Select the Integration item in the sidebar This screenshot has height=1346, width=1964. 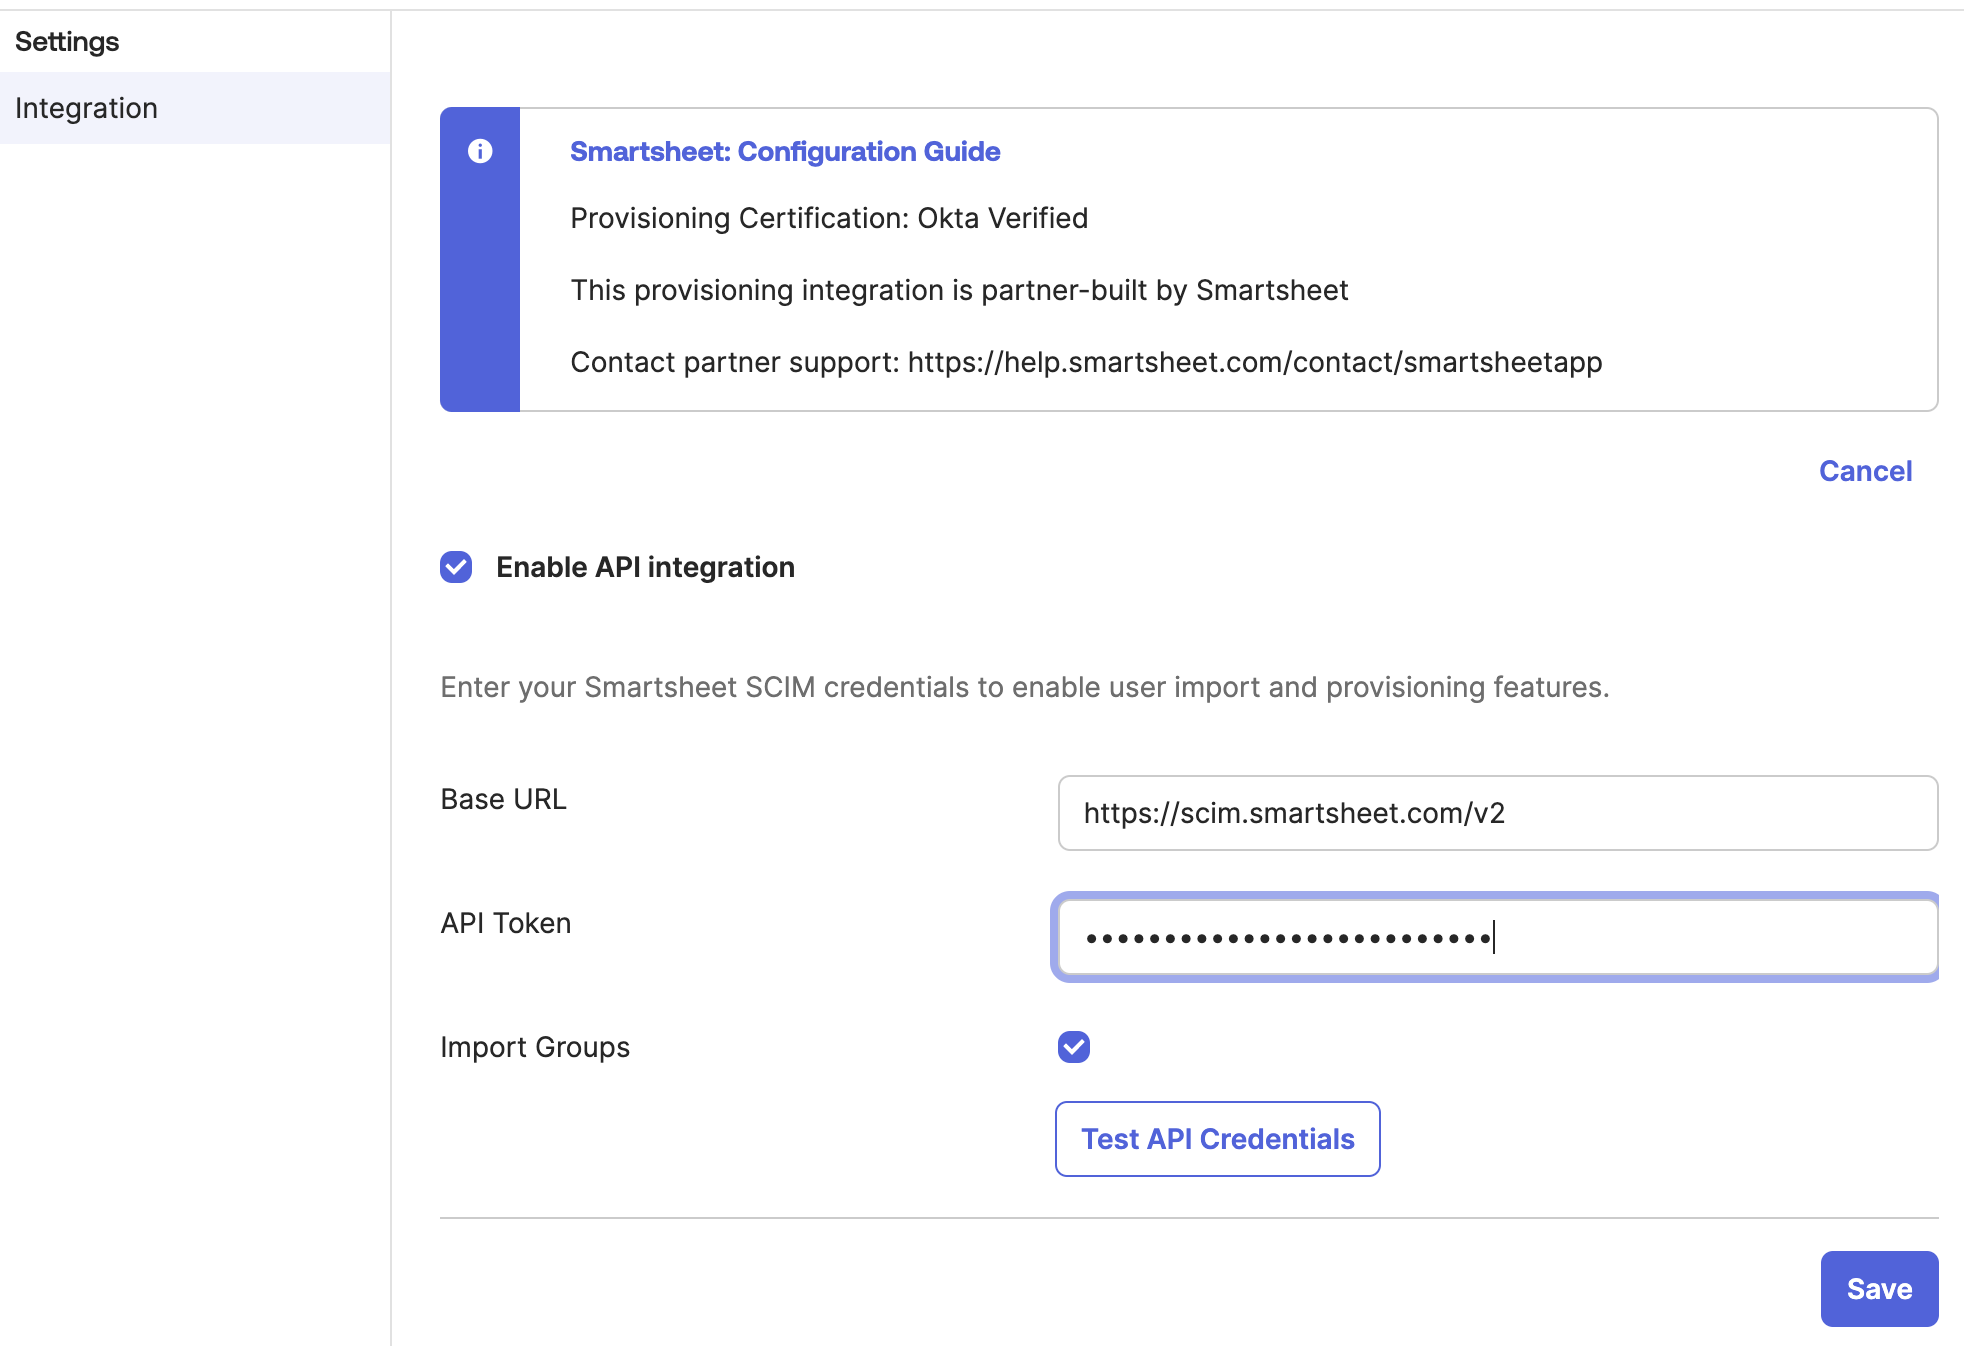click(x=87, y=108)
